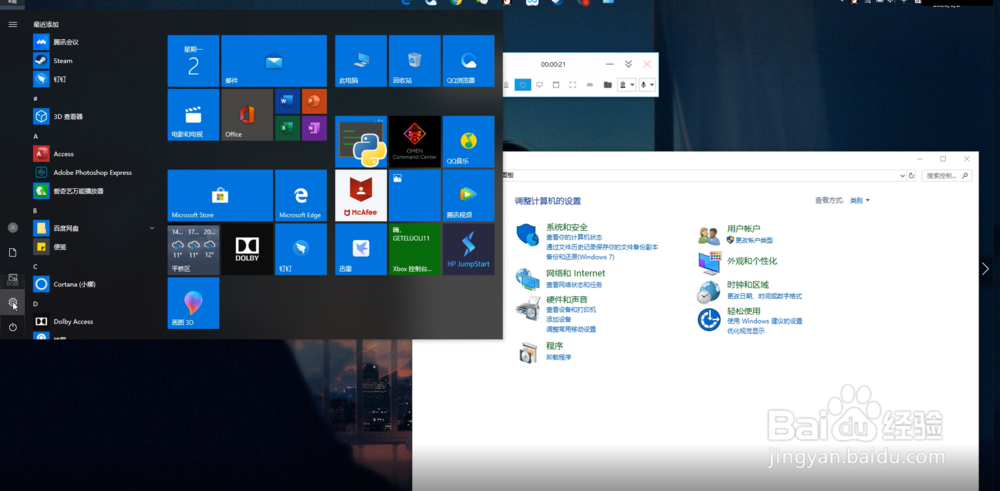This screenshot has height=491, width=1000.
Task: Open the 平桥区 weather tile
Action: coord(193,249)
